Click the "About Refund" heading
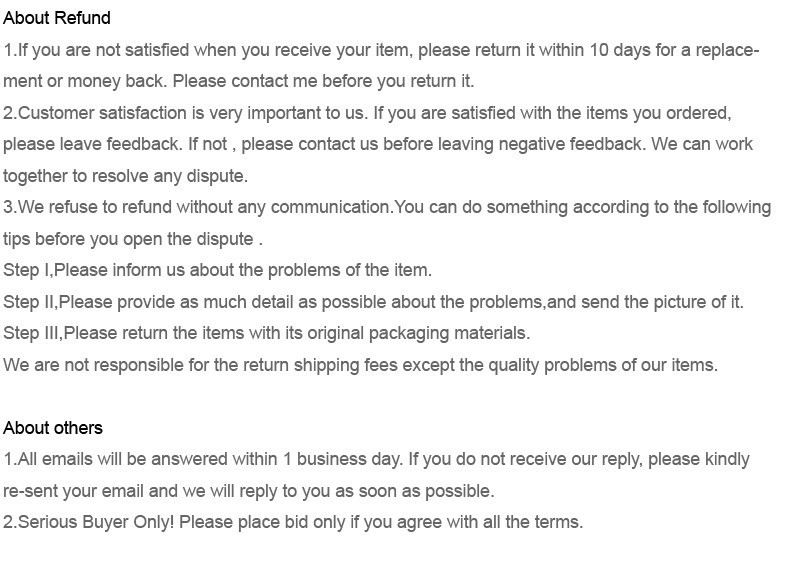Viewport: 788px width, 564px height. [x=57, y=18]
